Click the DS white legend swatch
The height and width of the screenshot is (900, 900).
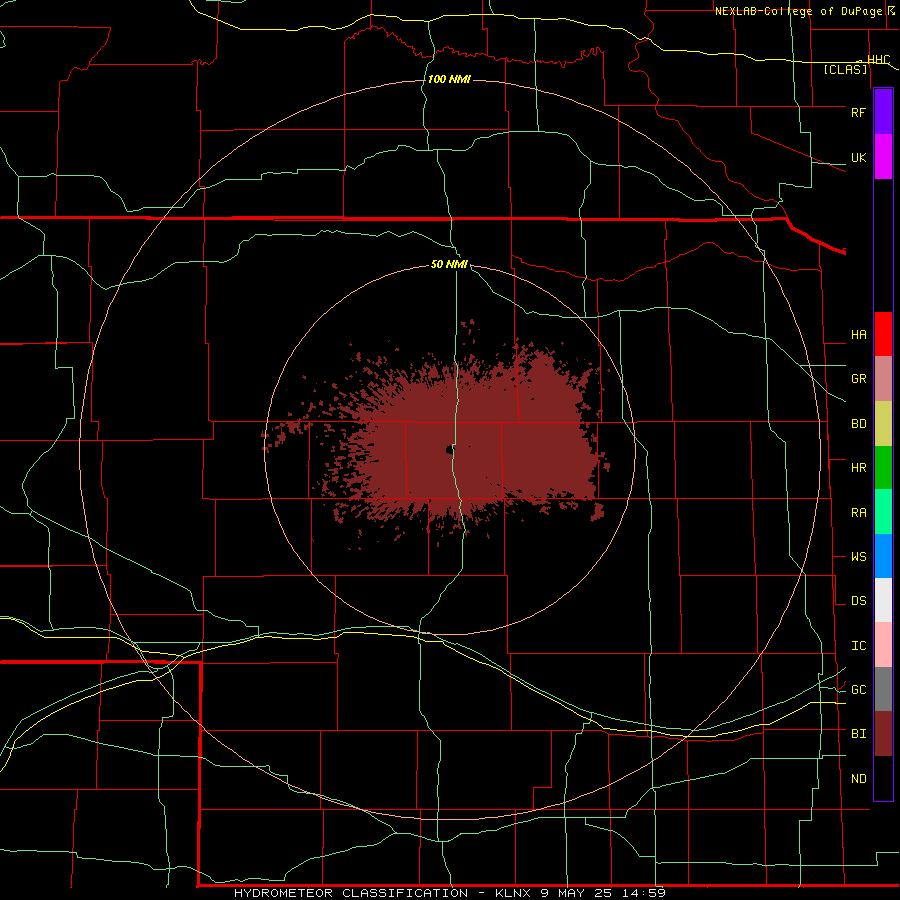click(883, 600)
